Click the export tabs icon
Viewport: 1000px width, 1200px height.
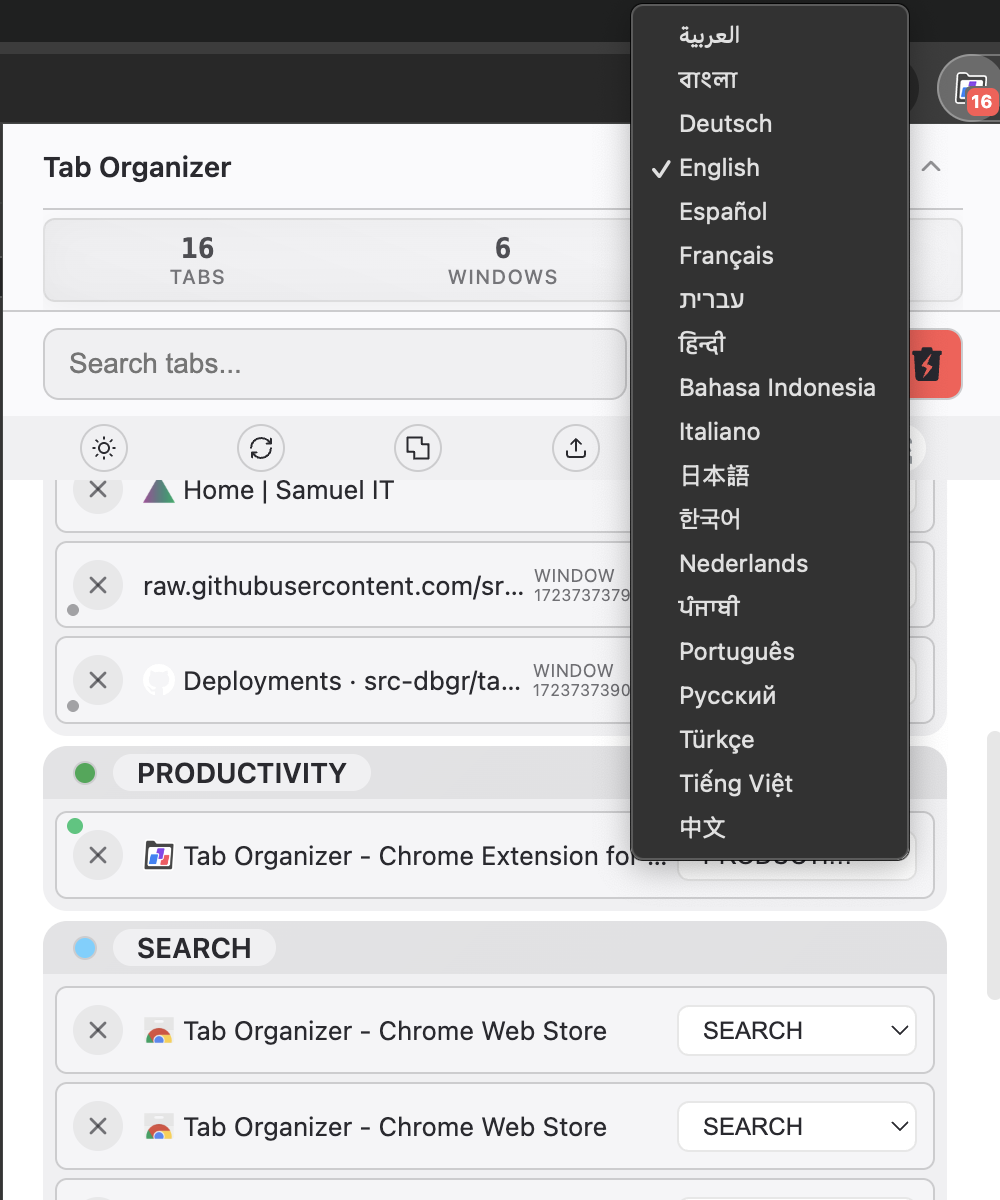575,448
